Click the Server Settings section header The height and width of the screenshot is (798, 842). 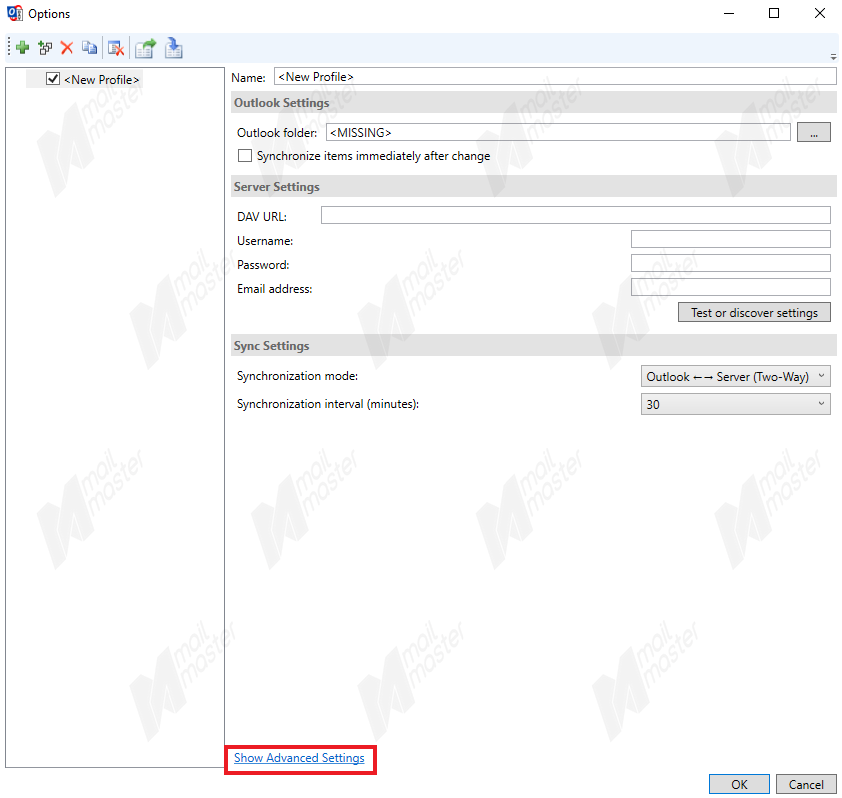click(534, 186)
